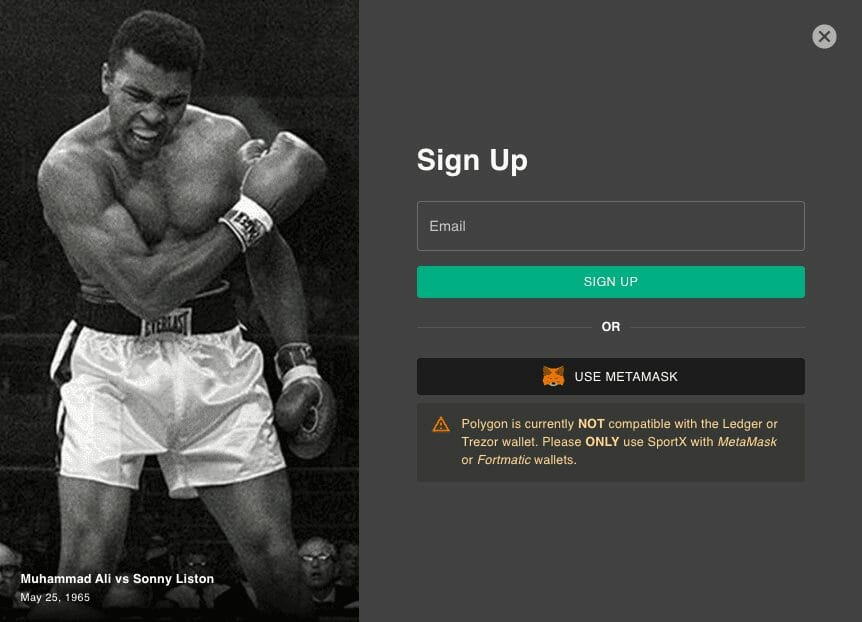Click the Everlast belt logo in the photo
Viewport: 862px width, 622px height.
pos(167,322)
